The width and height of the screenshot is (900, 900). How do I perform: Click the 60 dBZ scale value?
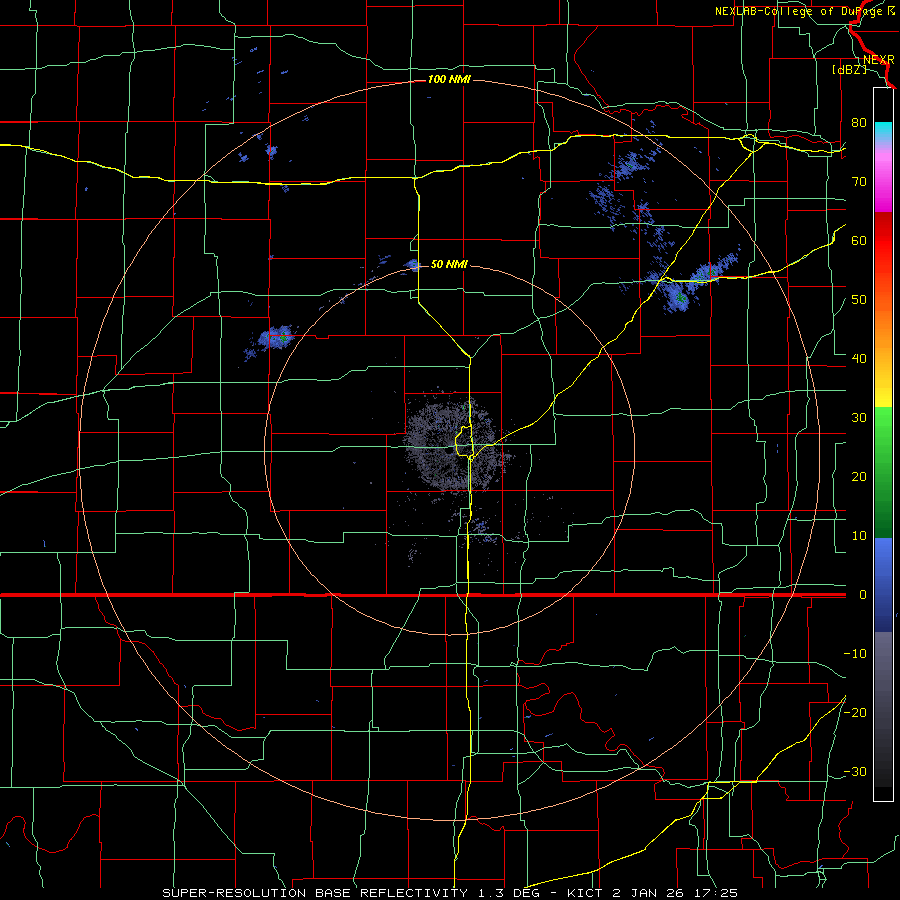pyautogui.click(x=859, y=240)
